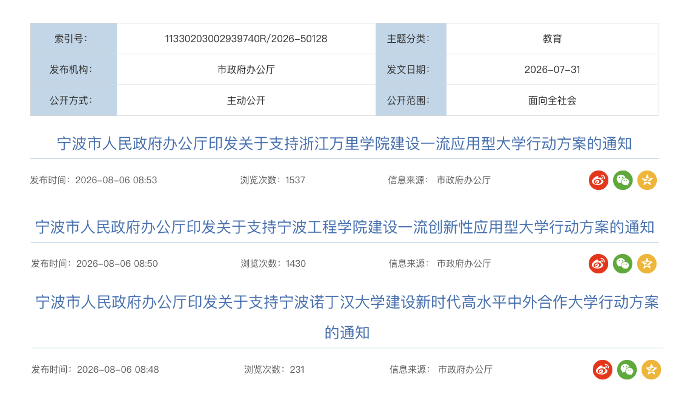684x399 pixels.
Task: Click the 公开方式 label cell
Action: (73, 100)
